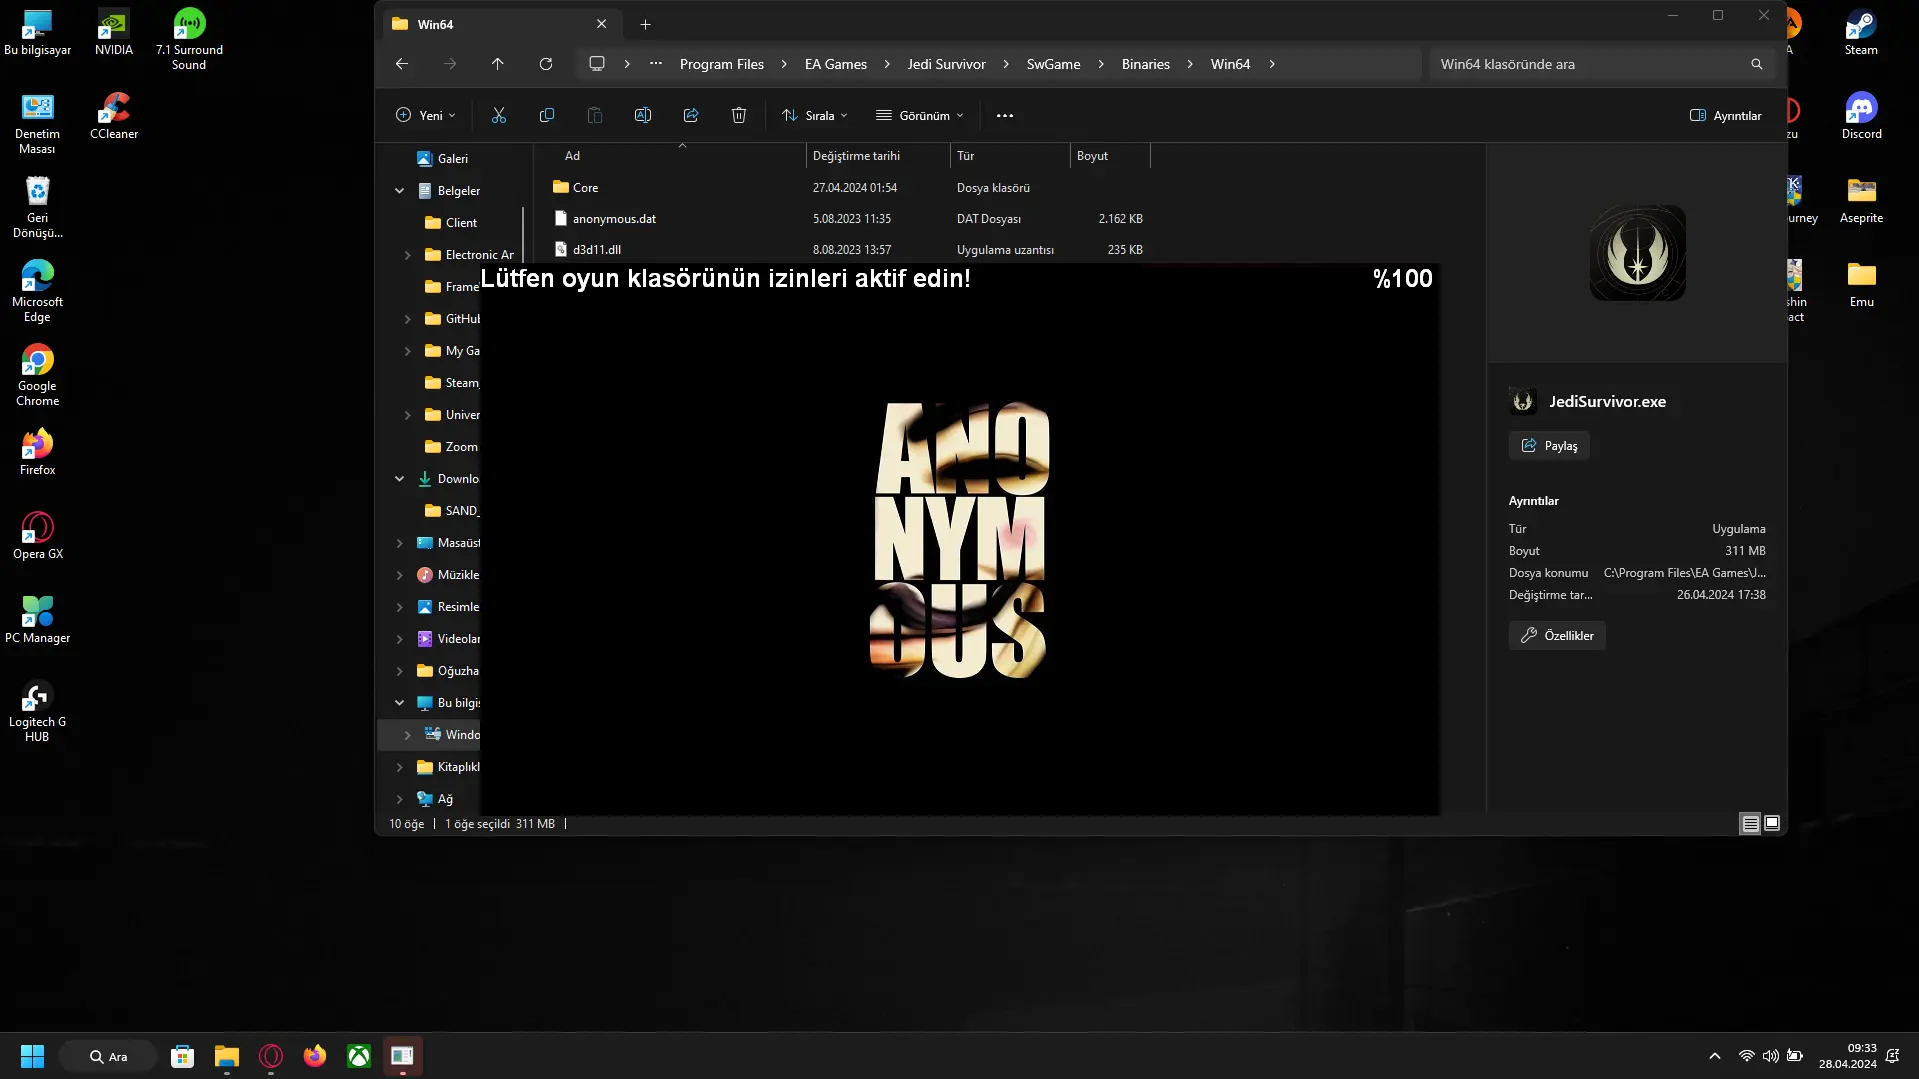Click the JediSurvivor.exe preview thumbnail
This screenshot has width=1919, height=1079.
coord(1637,253)
